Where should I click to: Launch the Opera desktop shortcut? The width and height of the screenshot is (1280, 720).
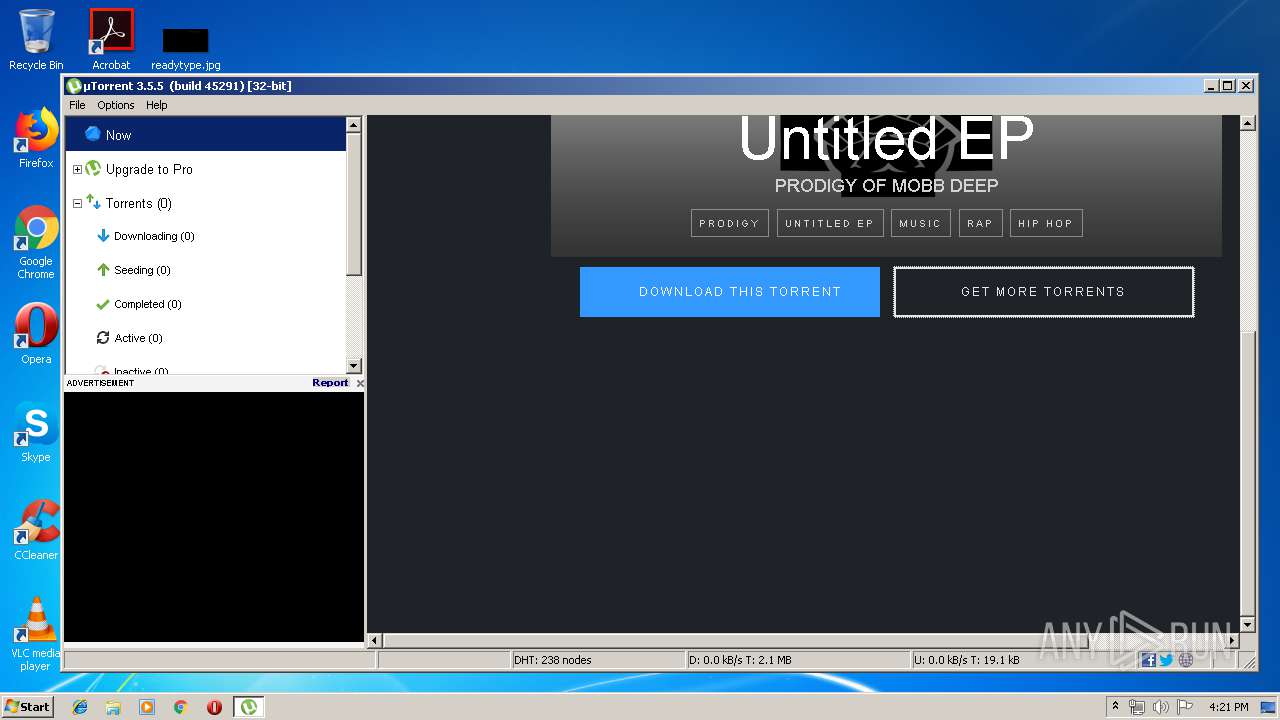point(36,334)
